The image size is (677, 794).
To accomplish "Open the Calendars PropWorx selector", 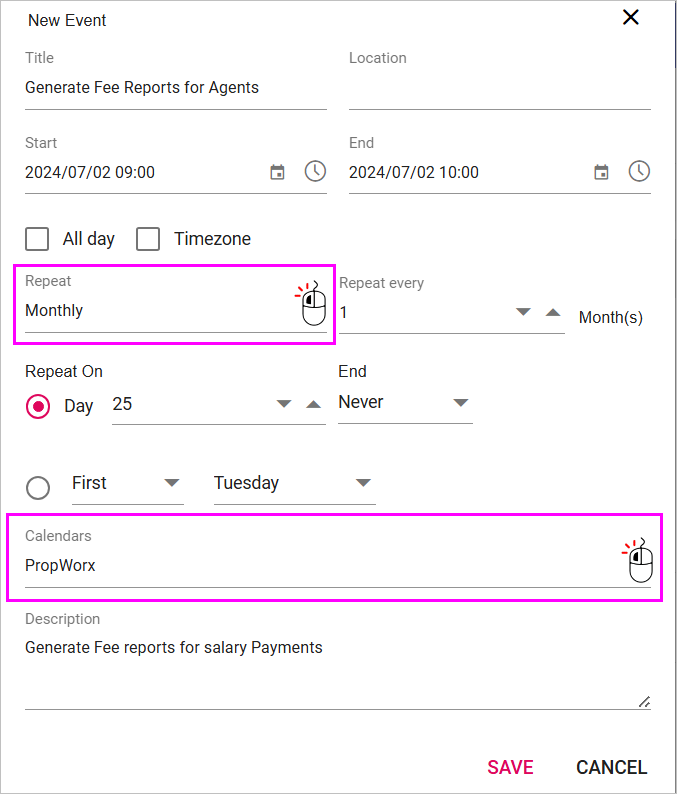I will 338,558.
